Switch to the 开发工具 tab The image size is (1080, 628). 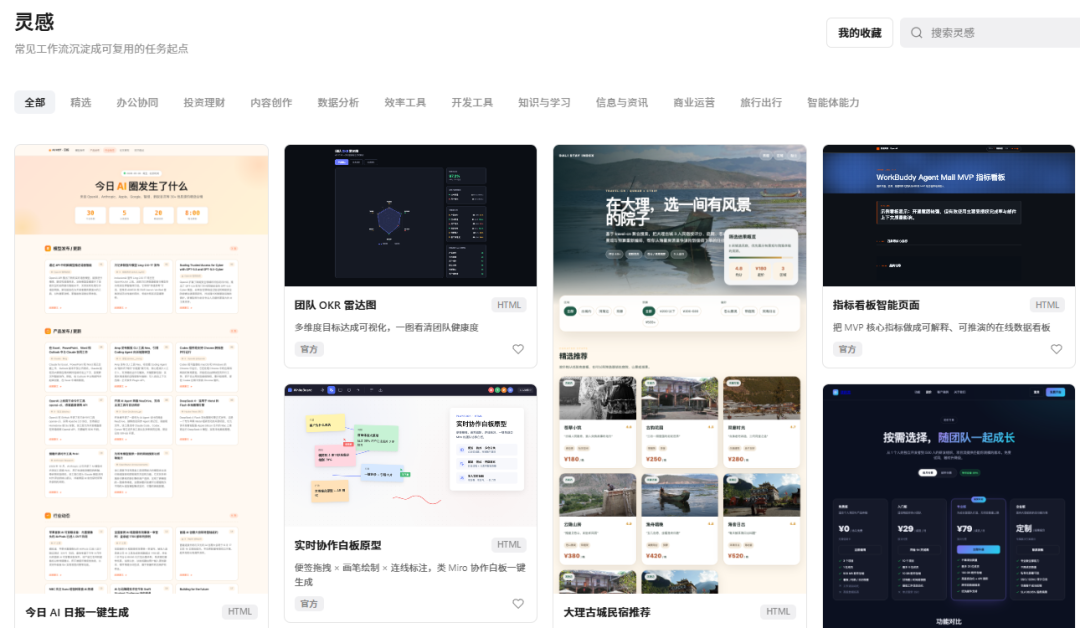click(x=472, y=103)
